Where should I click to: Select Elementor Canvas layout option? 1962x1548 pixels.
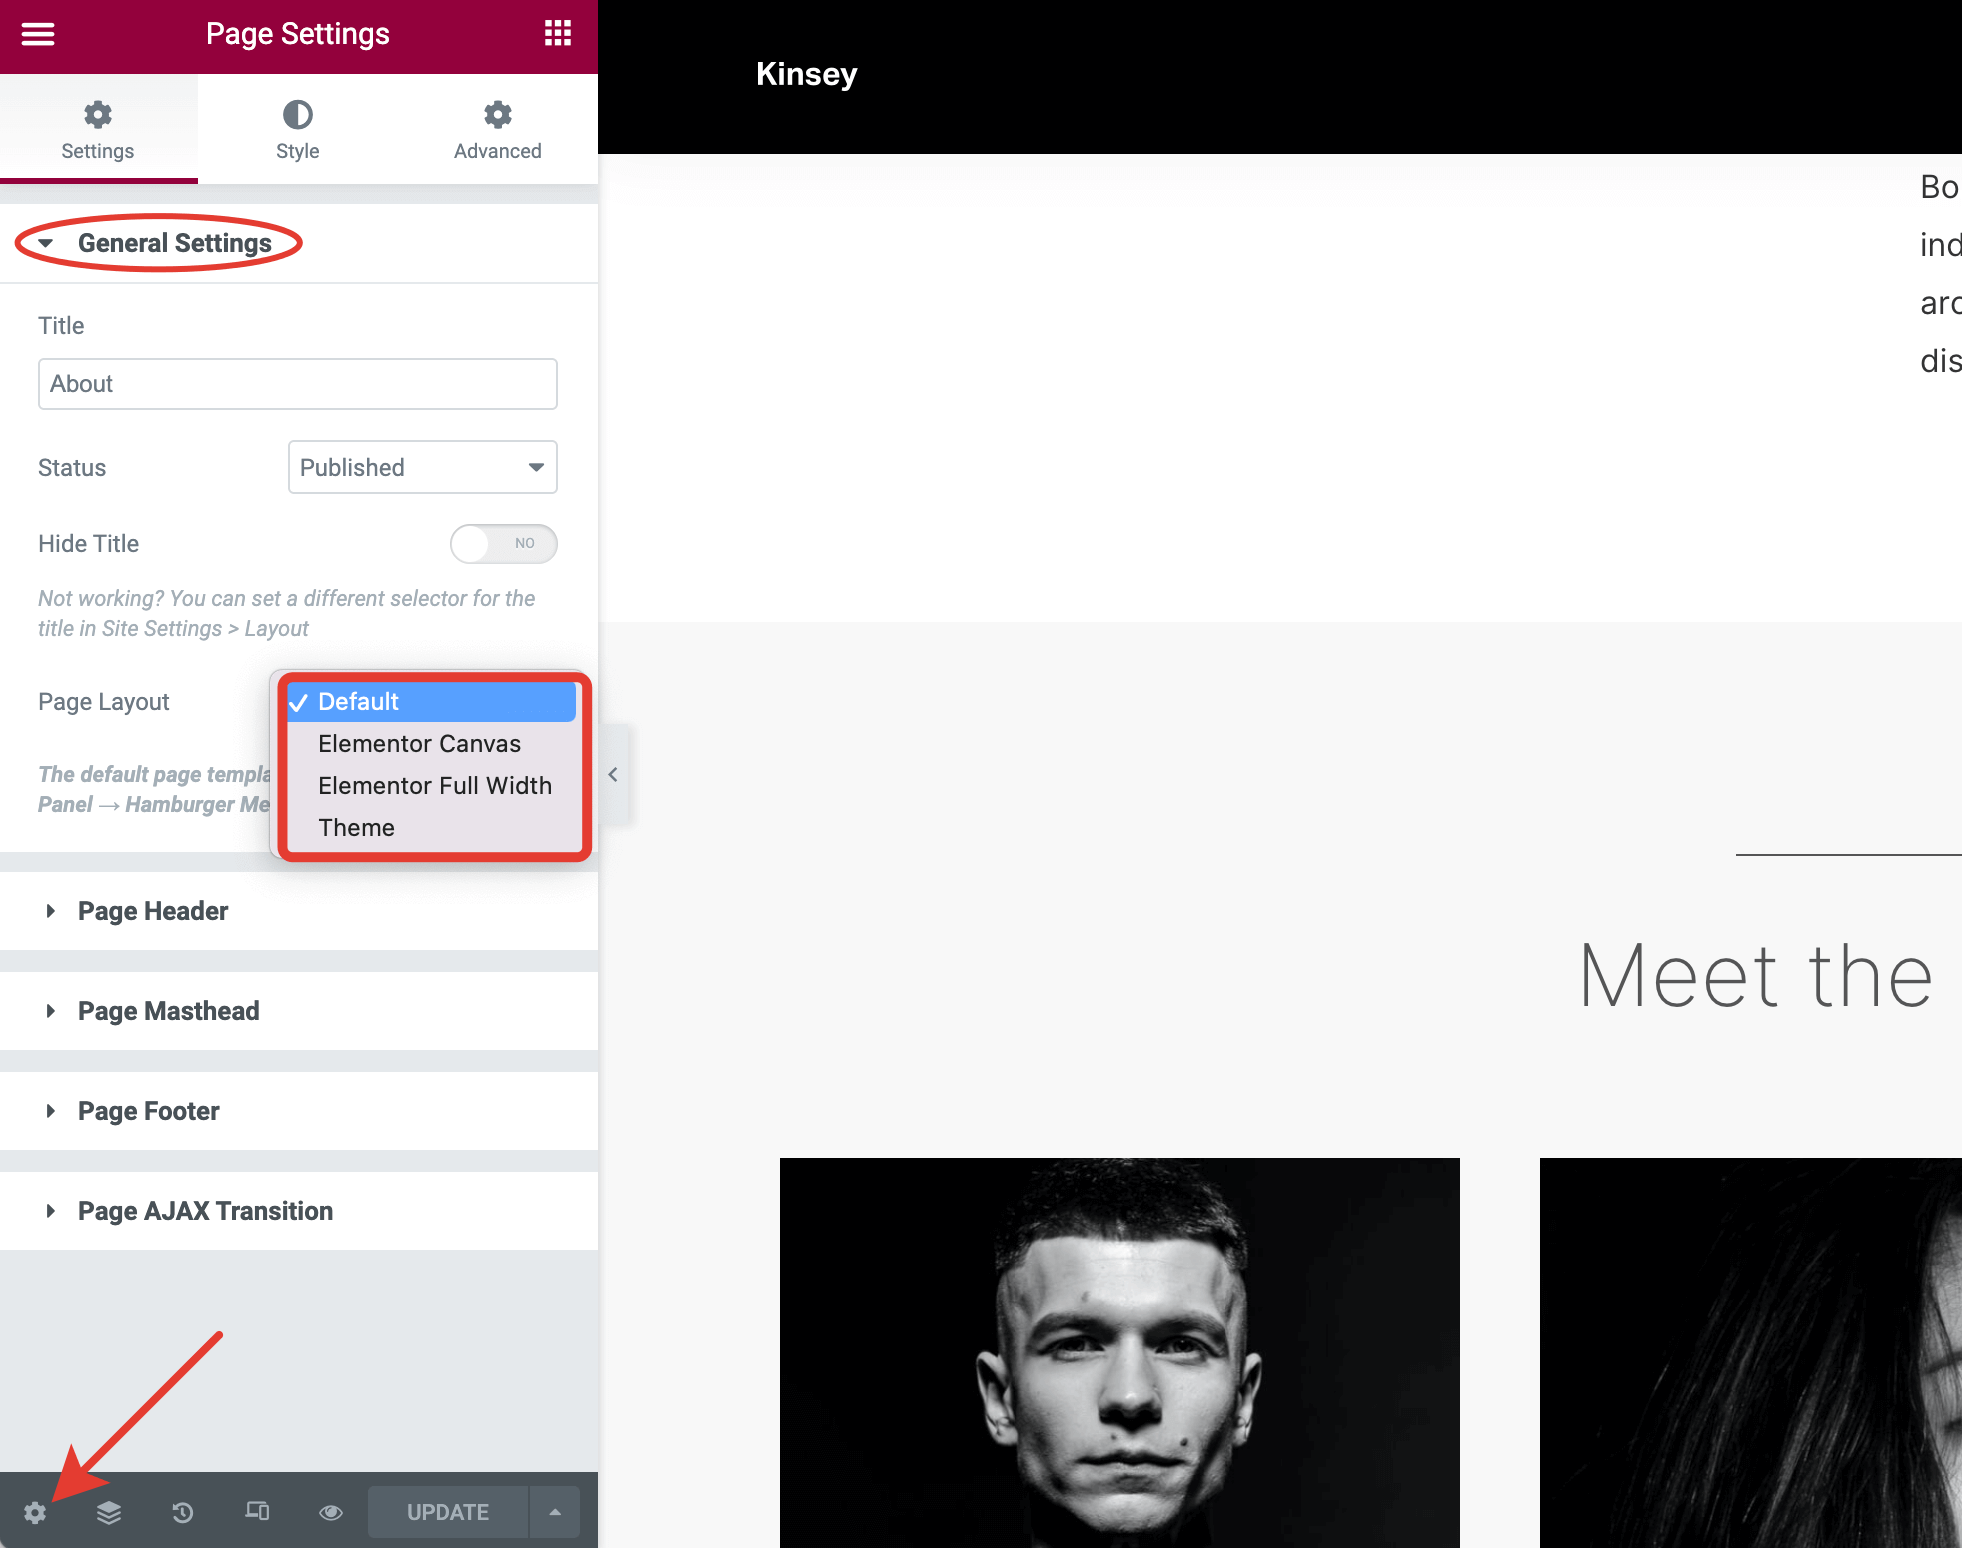click(419, 744)
